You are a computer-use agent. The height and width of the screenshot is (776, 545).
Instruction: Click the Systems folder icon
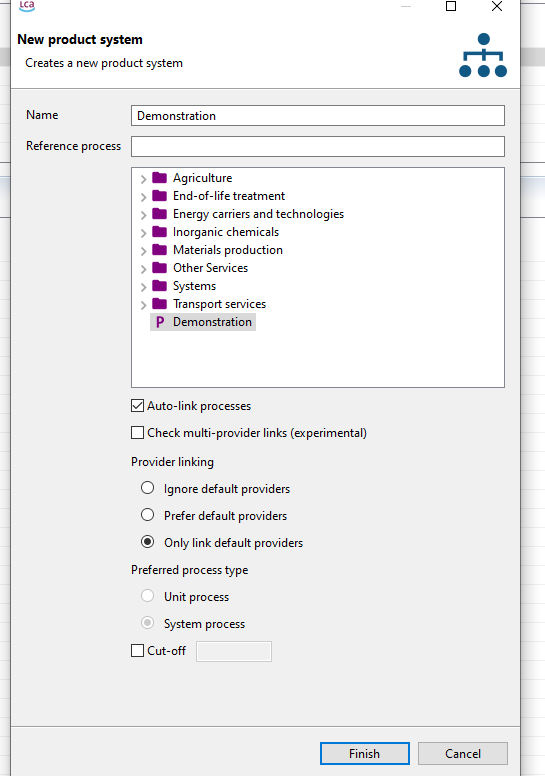tap(159, 286)
